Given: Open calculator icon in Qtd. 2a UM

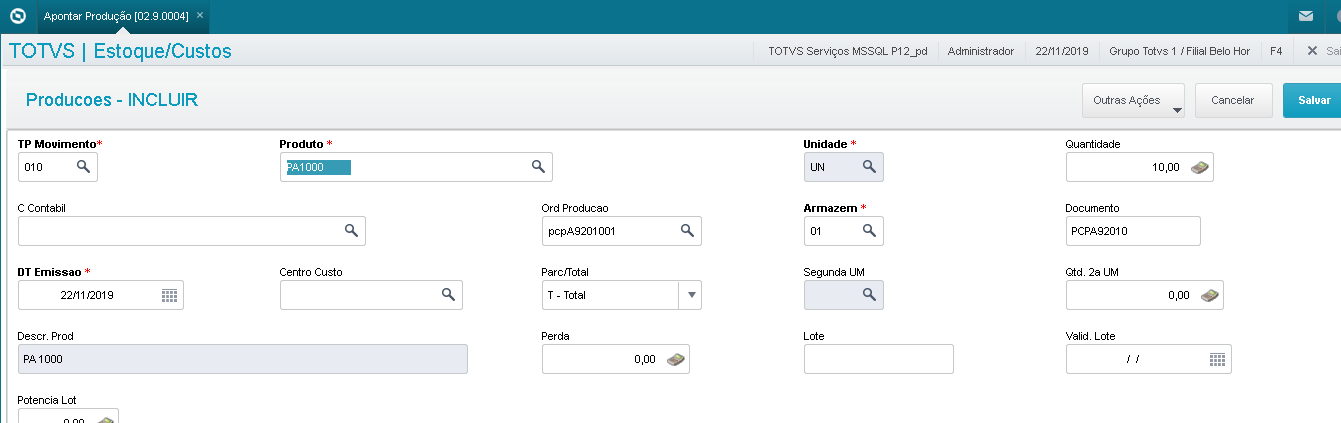Looking at the screenshot, I should (1210, 295).
